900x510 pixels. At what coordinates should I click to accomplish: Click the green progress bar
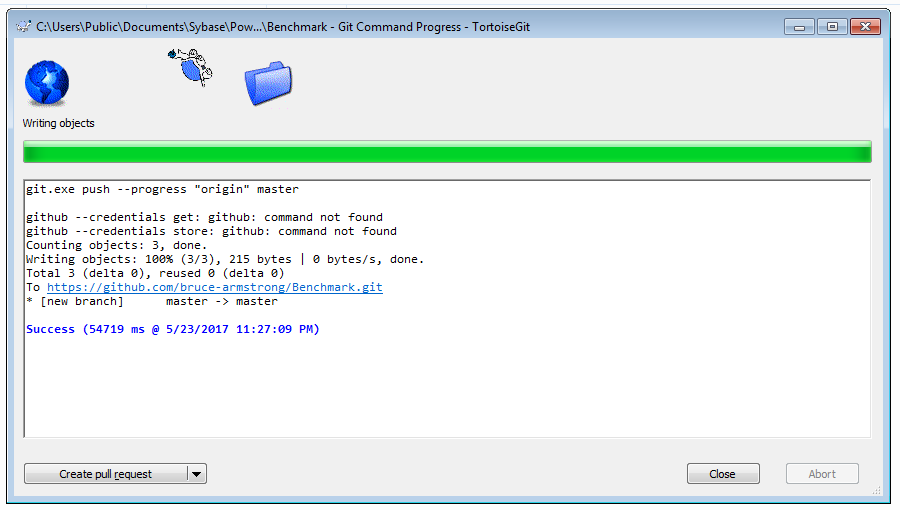[x=447, y=152]
